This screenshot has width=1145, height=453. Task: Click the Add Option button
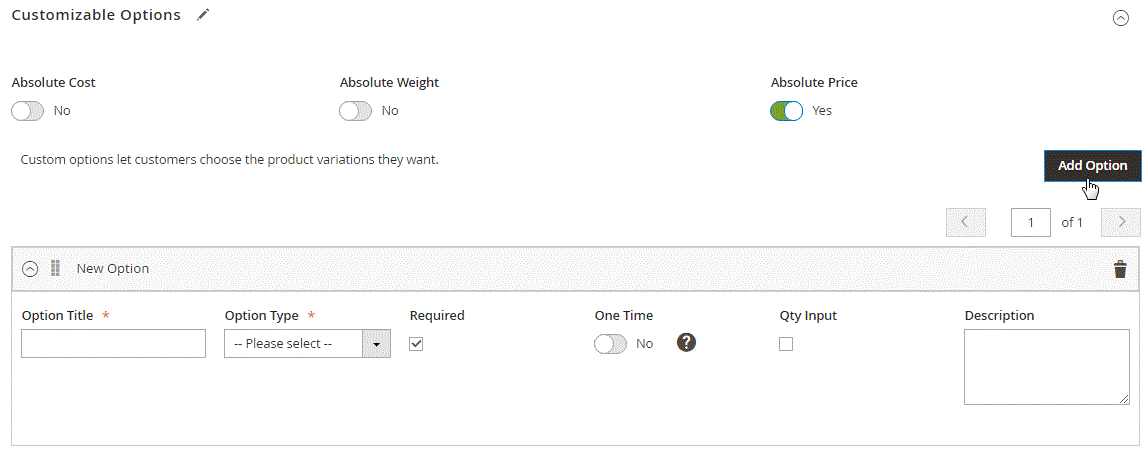(1092, 166)
